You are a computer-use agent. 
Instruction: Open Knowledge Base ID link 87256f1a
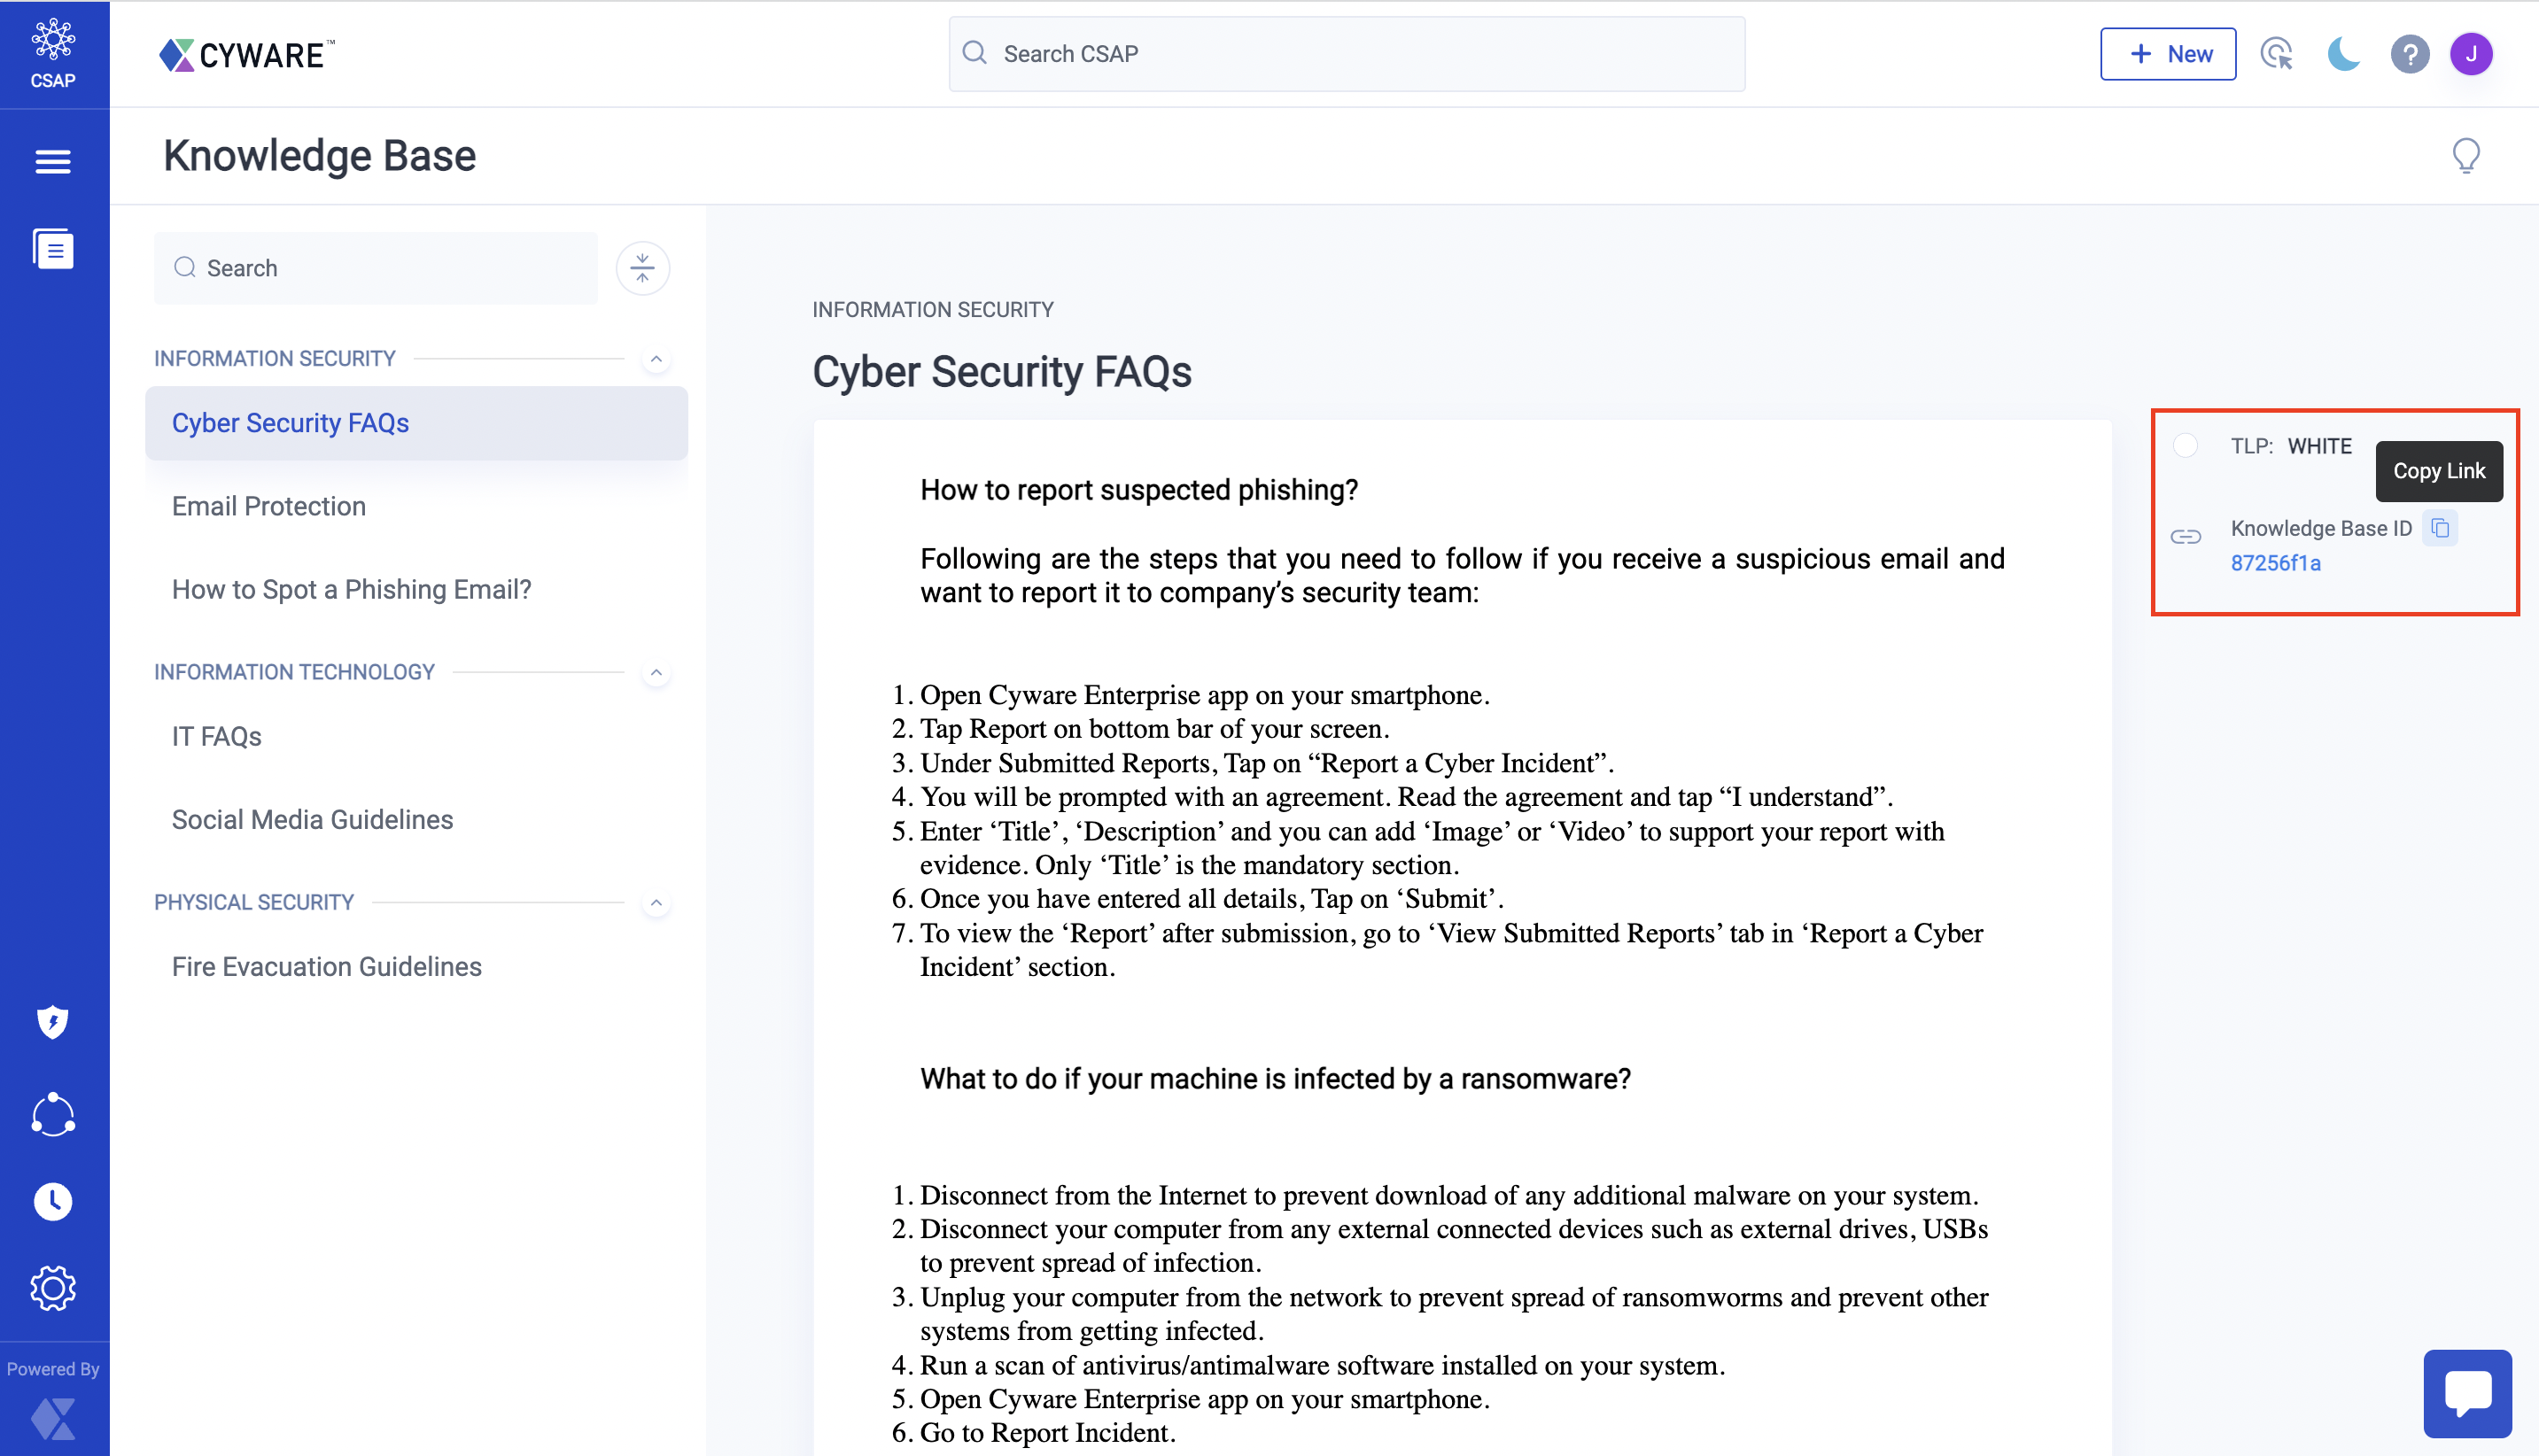point(2275,563)
